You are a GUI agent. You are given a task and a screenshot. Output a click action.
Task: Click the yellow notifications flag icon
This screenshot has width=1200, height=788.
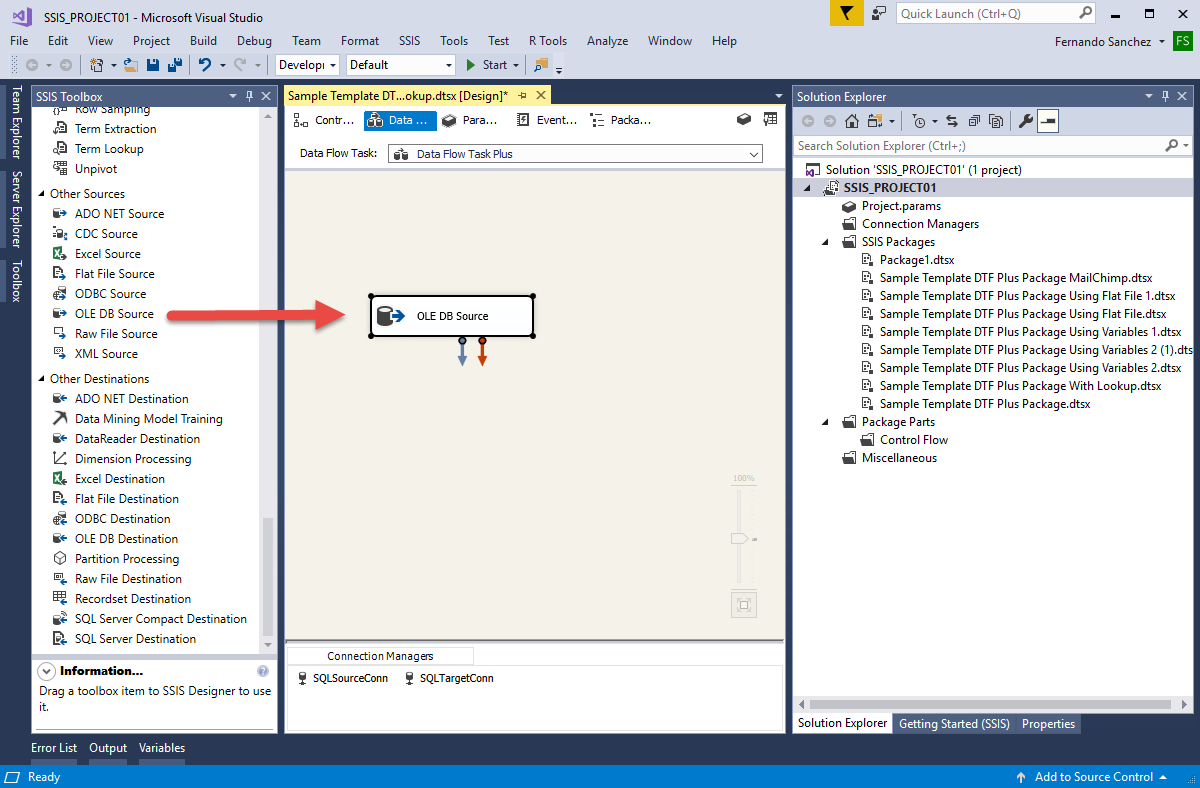(x=847, y=13)
